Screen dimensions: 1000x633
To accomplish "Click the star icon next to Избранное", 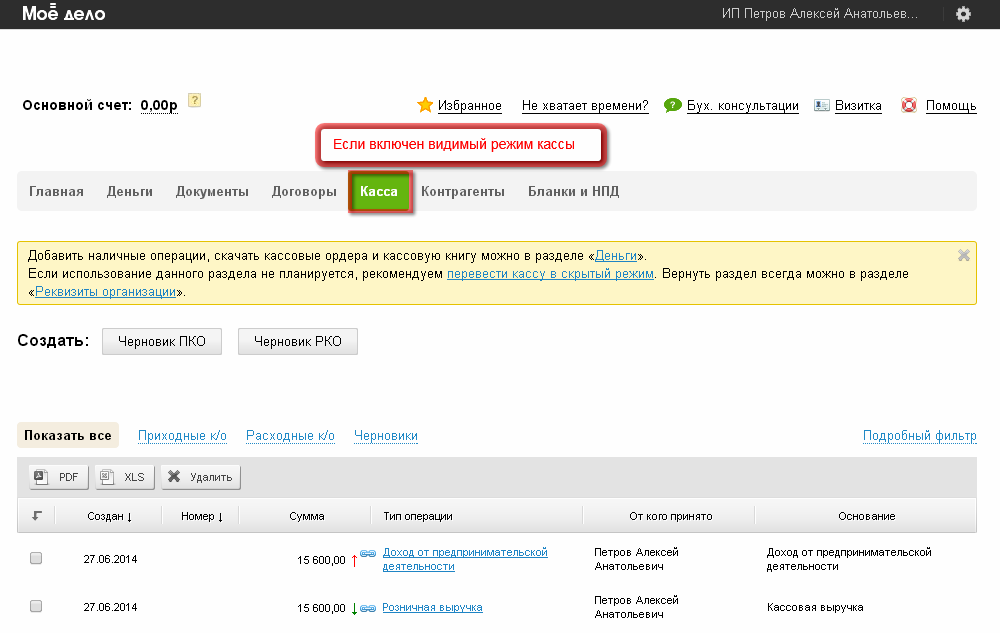I will pyautogui.click(x=425, y=105).
